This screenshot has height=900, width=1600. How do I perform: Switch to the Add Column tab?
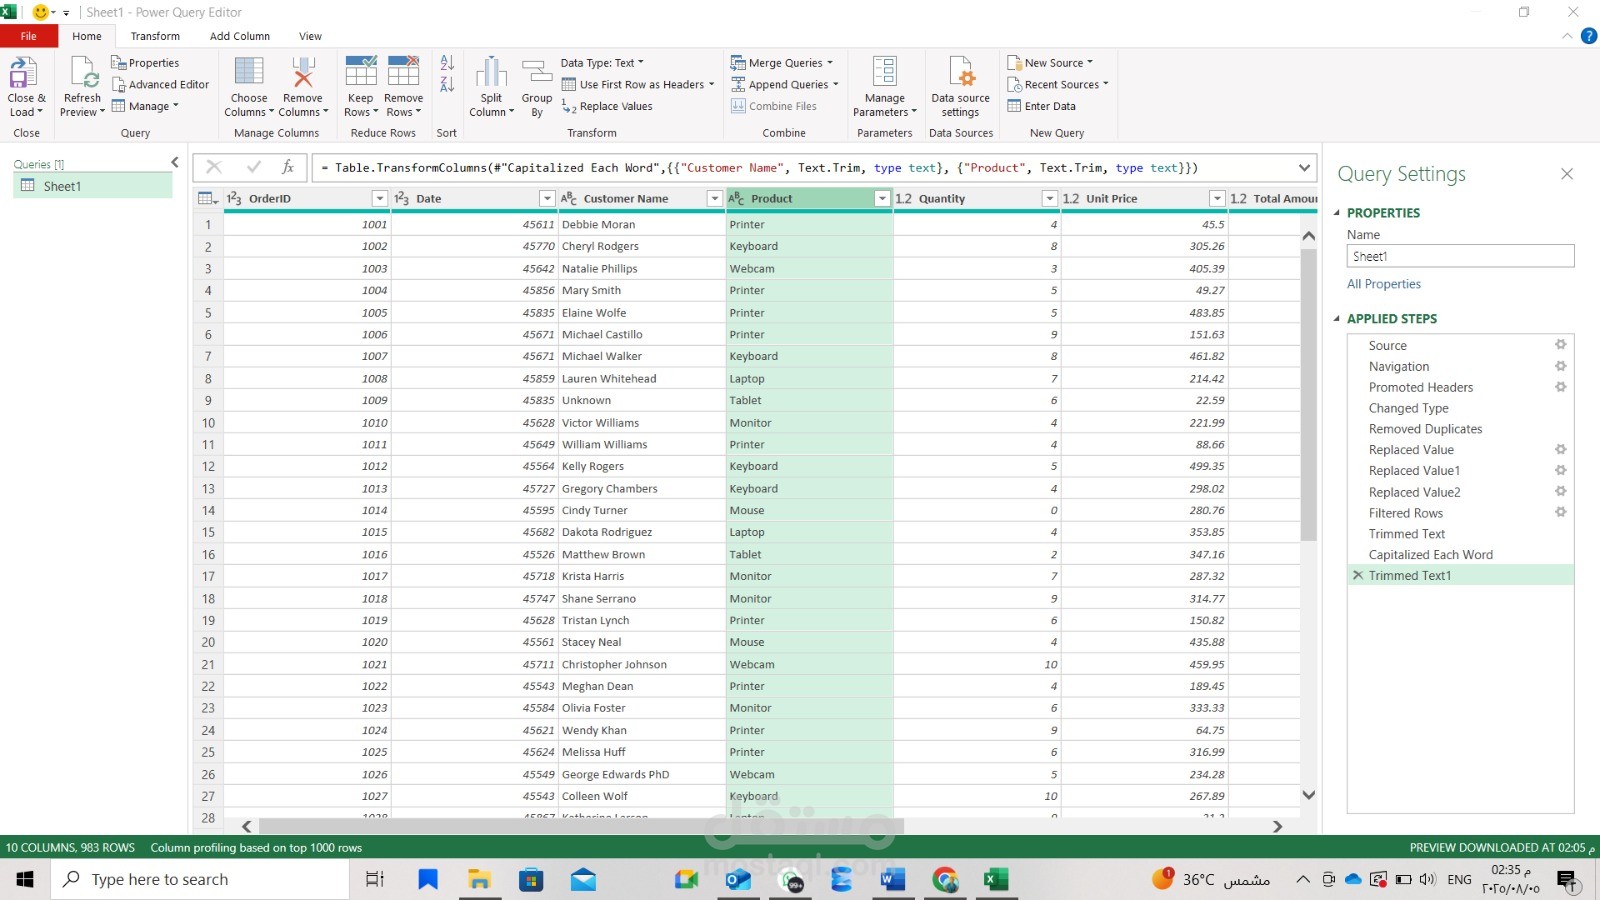point(240,36)
